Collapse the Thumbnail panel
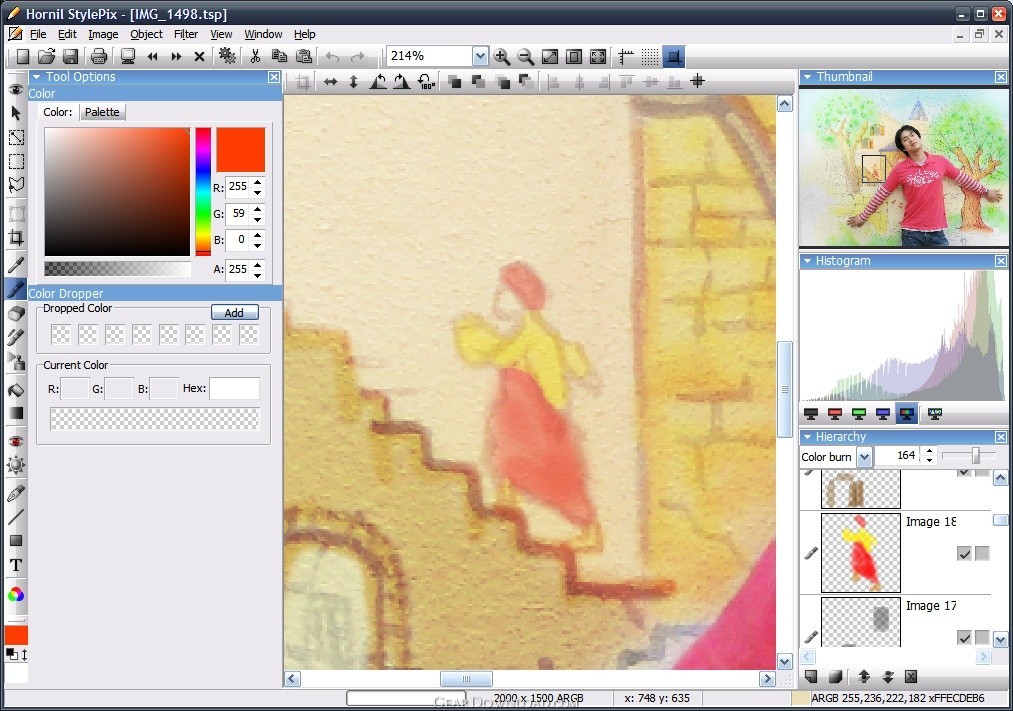This screenshot has width=1013, height=711. 807,77
